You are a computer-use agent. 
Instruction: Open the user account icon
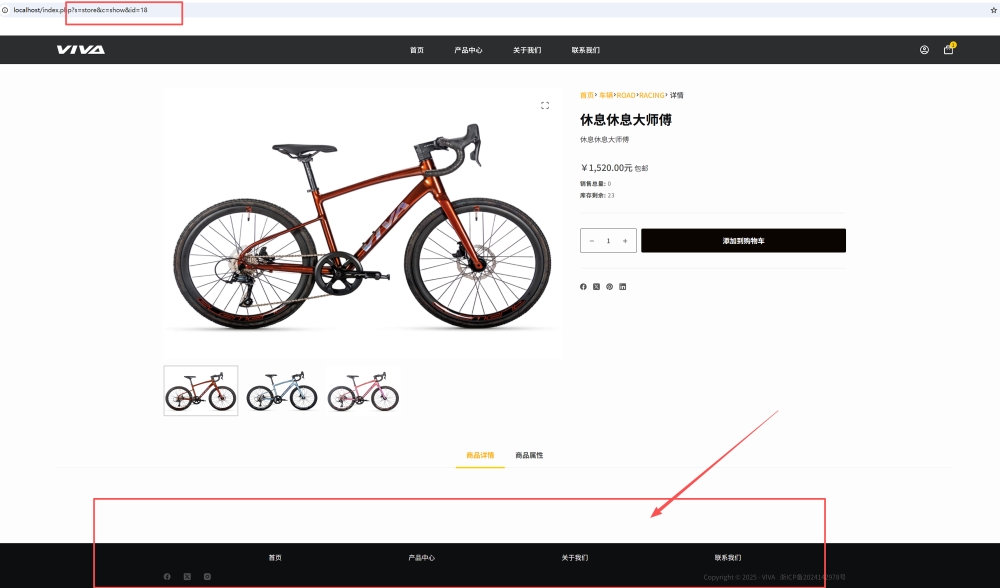point(924,50)
